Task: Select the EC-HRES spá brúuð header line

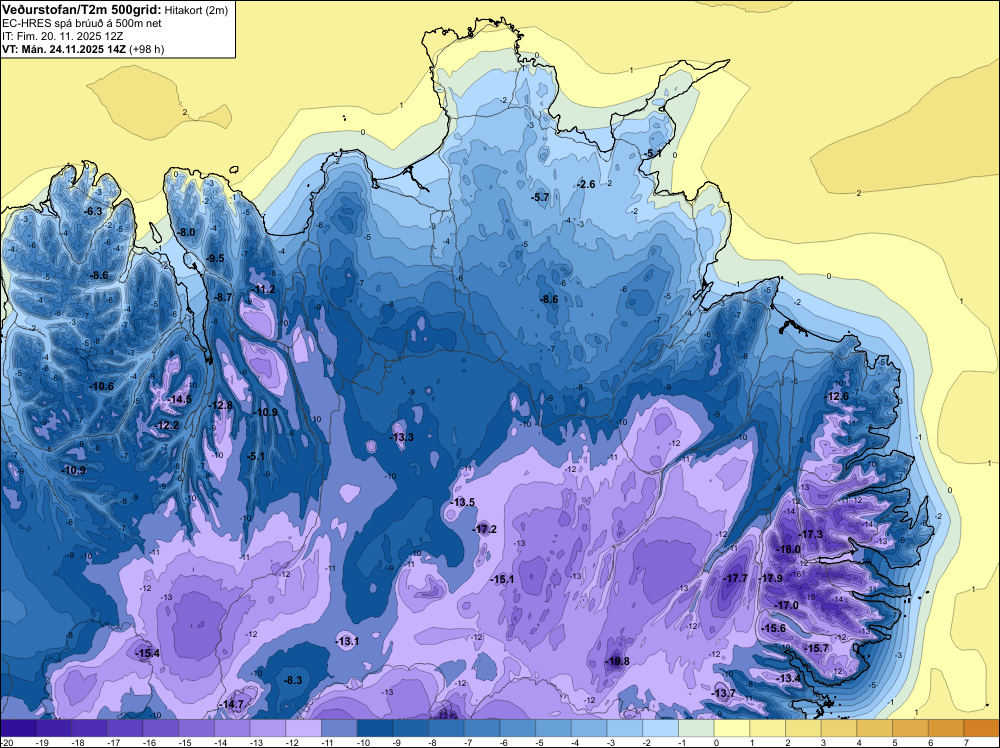Action: coord(82,23)
